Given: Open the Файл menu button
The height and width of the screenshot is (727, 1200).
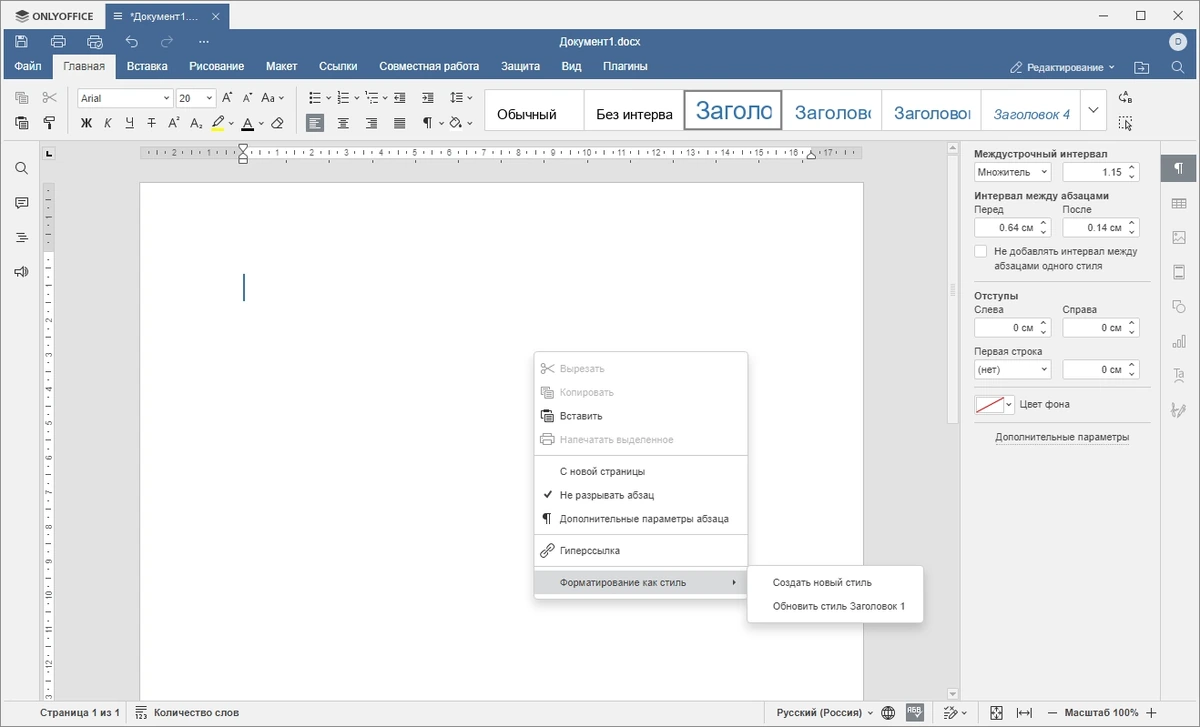Looking at the screenshot, I should click(x=28, y=67).
